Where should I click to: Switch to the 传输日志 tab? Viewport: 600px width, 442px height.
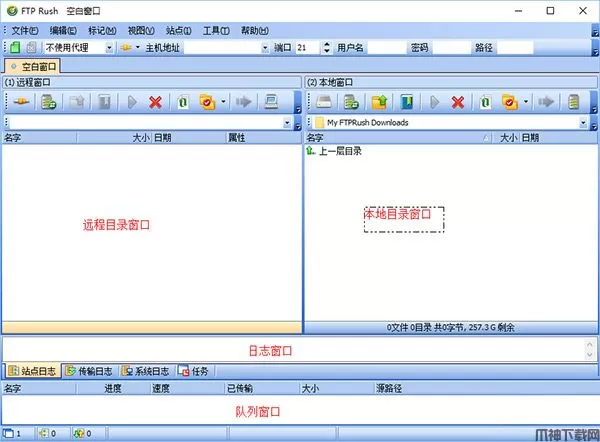[89, 371]
